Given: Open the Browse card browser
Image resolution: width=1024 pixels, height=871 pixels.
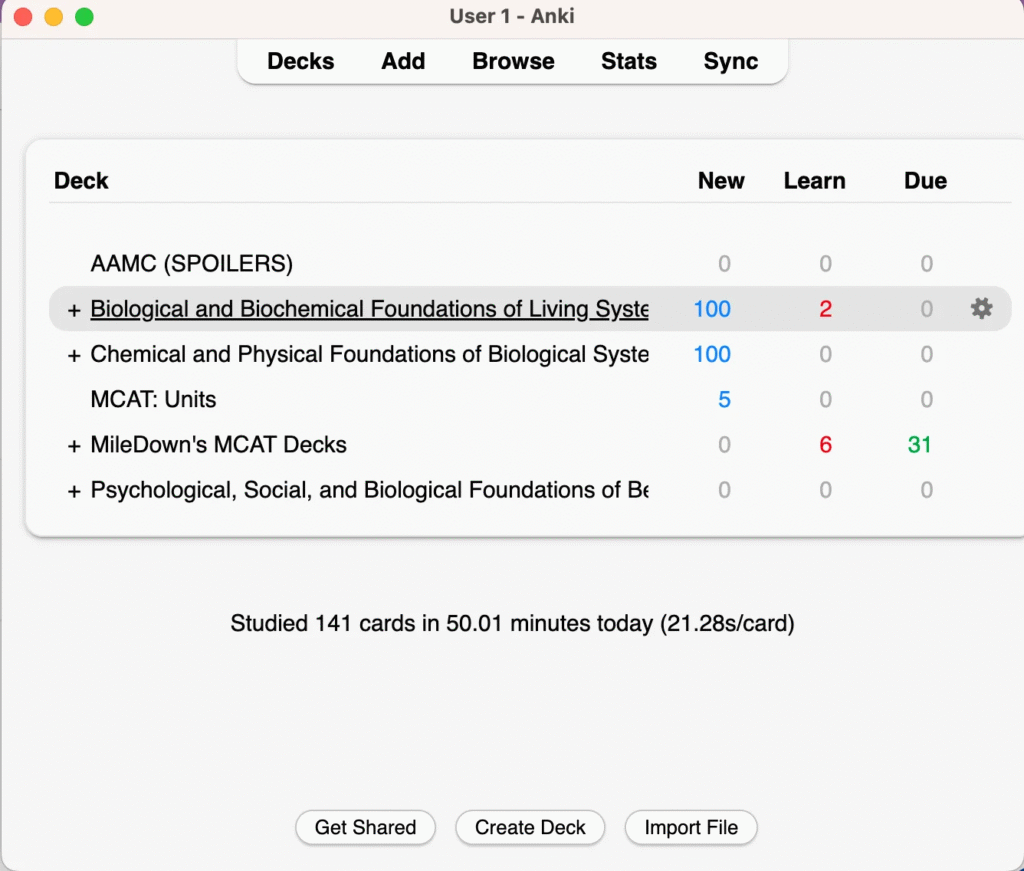Looking at the screenshot, I should (x=513, y=61).
